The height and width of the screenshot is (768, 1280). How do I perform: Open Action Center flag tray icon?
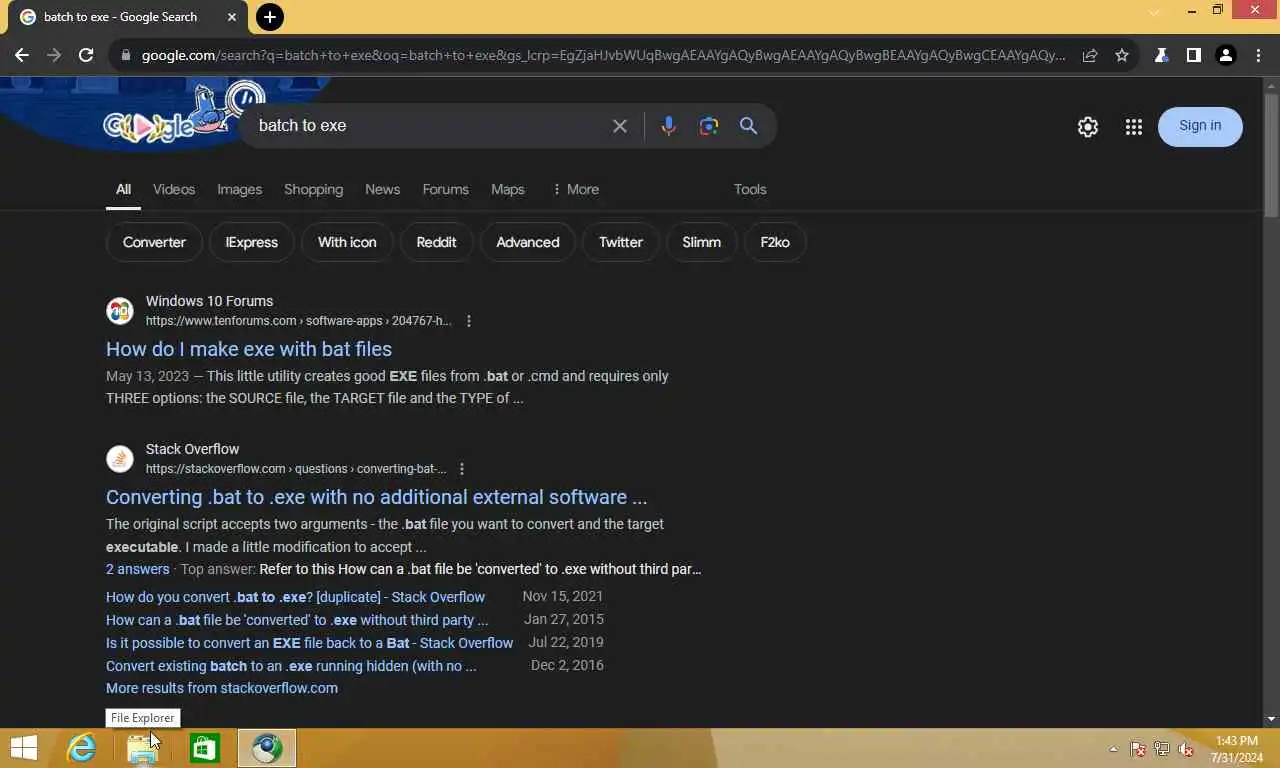1138,749
